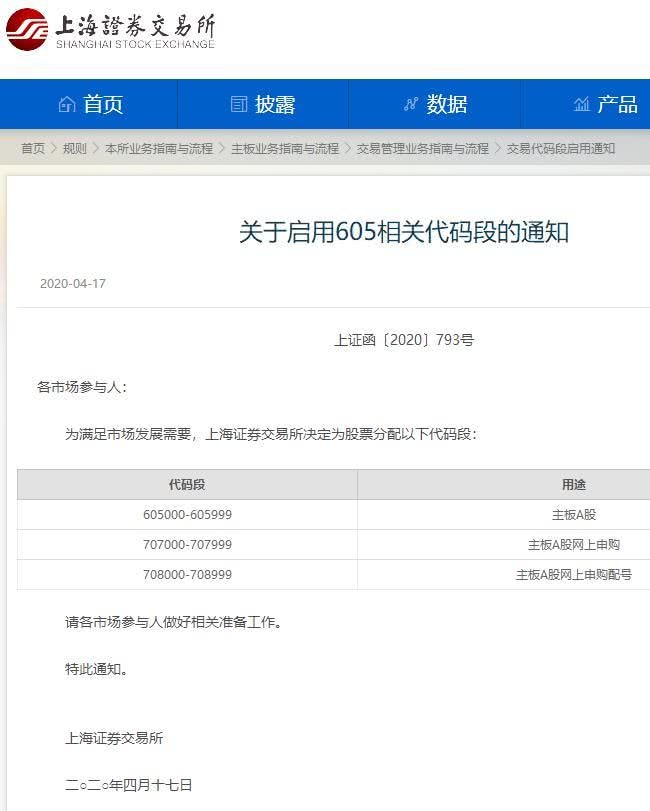Image resolution: width=650 pixels, height=811 pixels.
Task: Open 本所业务指南与流程 breadcrumb link
Action: 159,148
